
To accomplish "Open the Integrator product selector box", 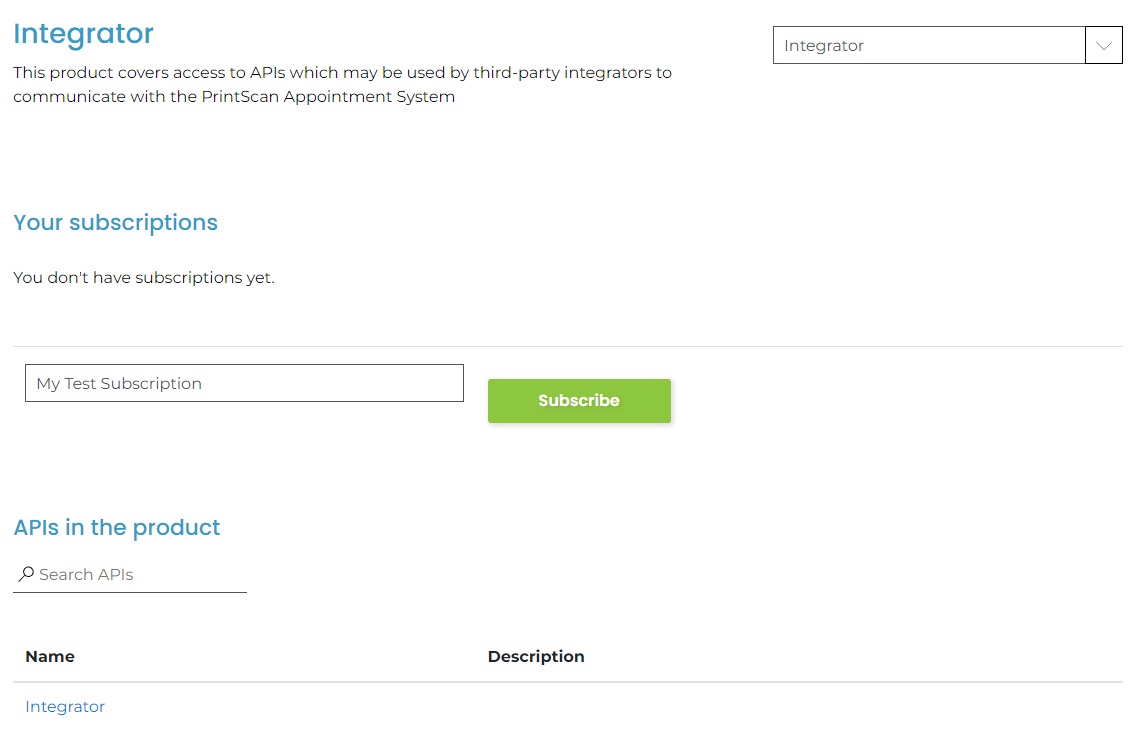I will [x=929, y=45].
